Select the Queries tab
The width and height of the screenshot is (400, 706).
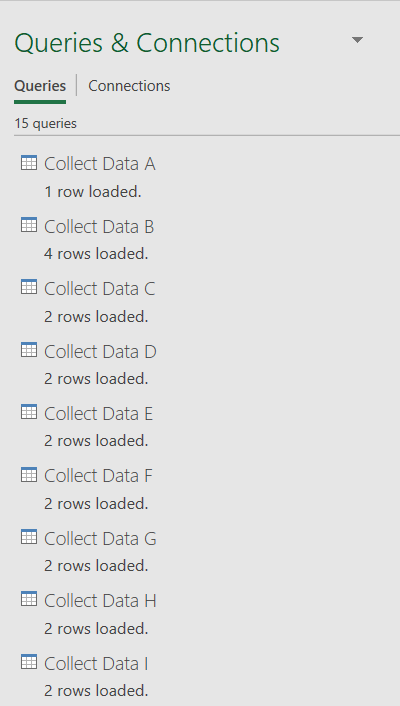pyautogui.click(x=40, y=86)
